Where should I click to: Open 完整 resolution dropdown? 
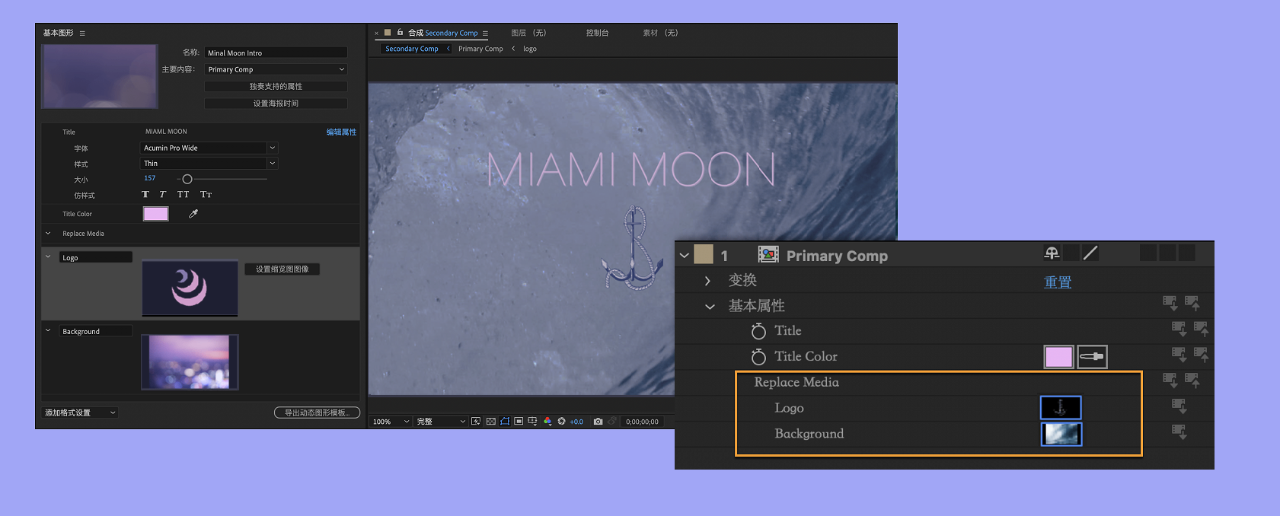tap(440, 421)
